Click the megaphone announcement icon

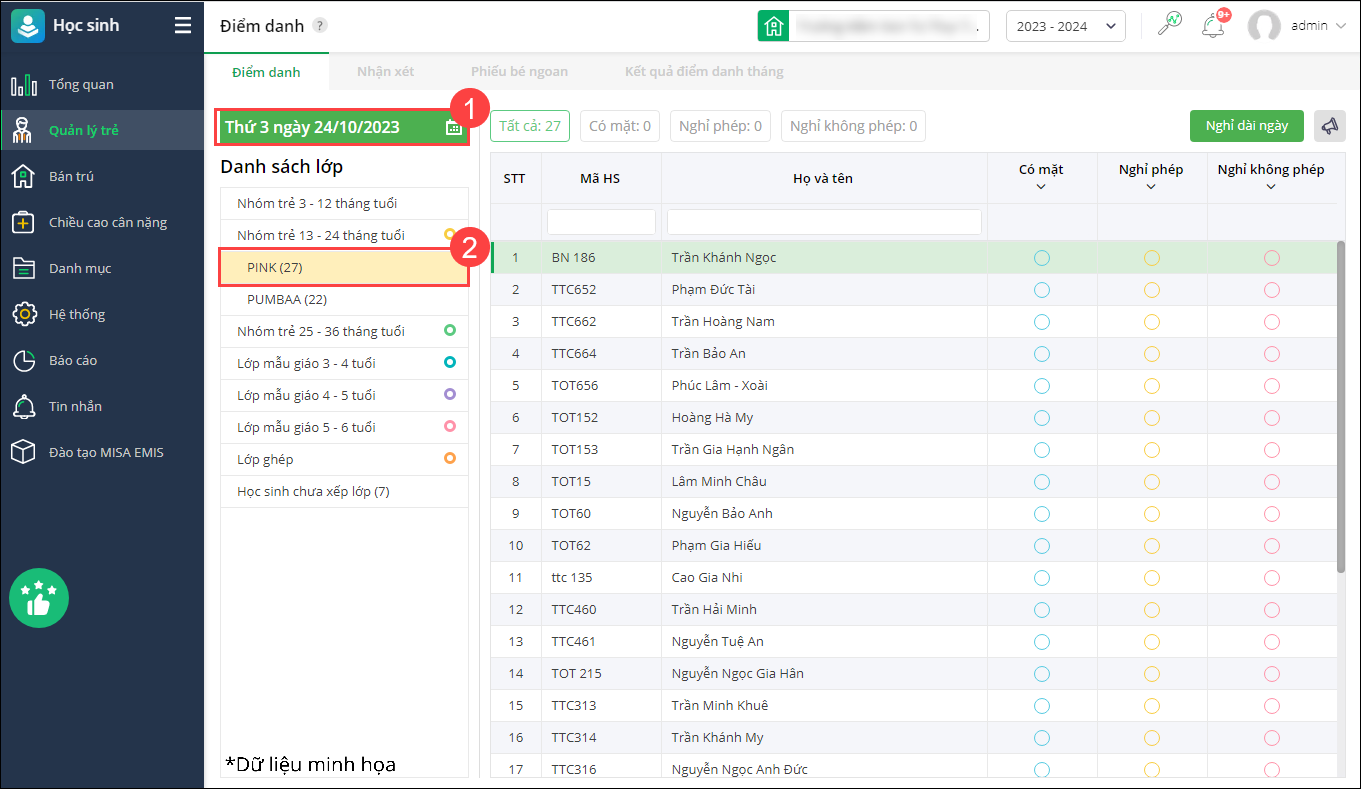[1329, 126]
